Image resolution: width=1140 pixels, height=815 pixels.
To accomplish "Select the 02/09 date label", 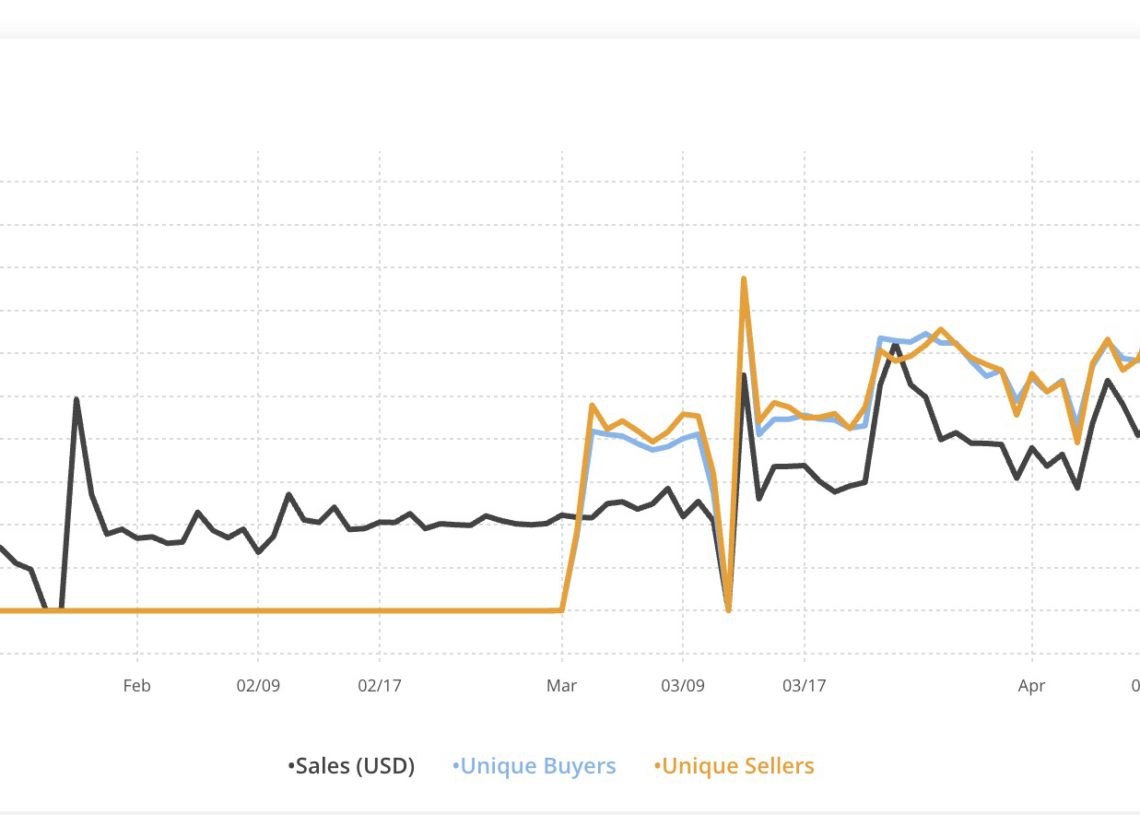I will tap(258, 685).
